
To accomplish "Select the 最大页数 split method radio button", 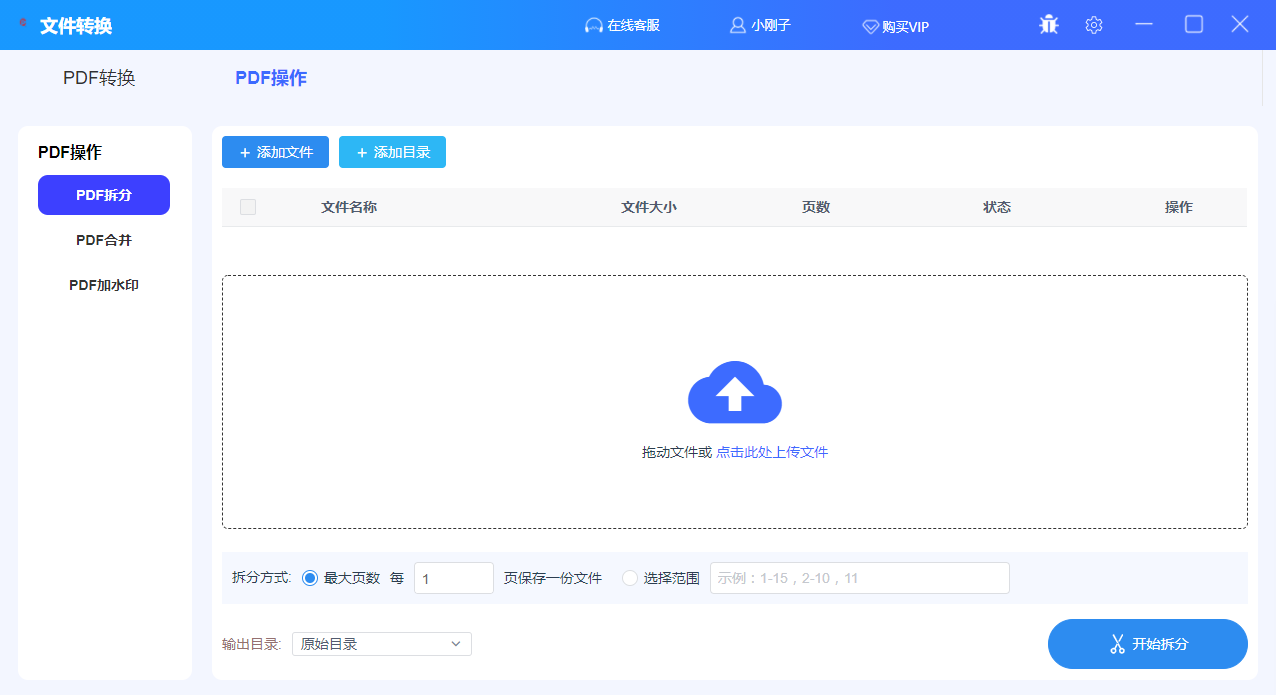I will (x=310, y=577).
